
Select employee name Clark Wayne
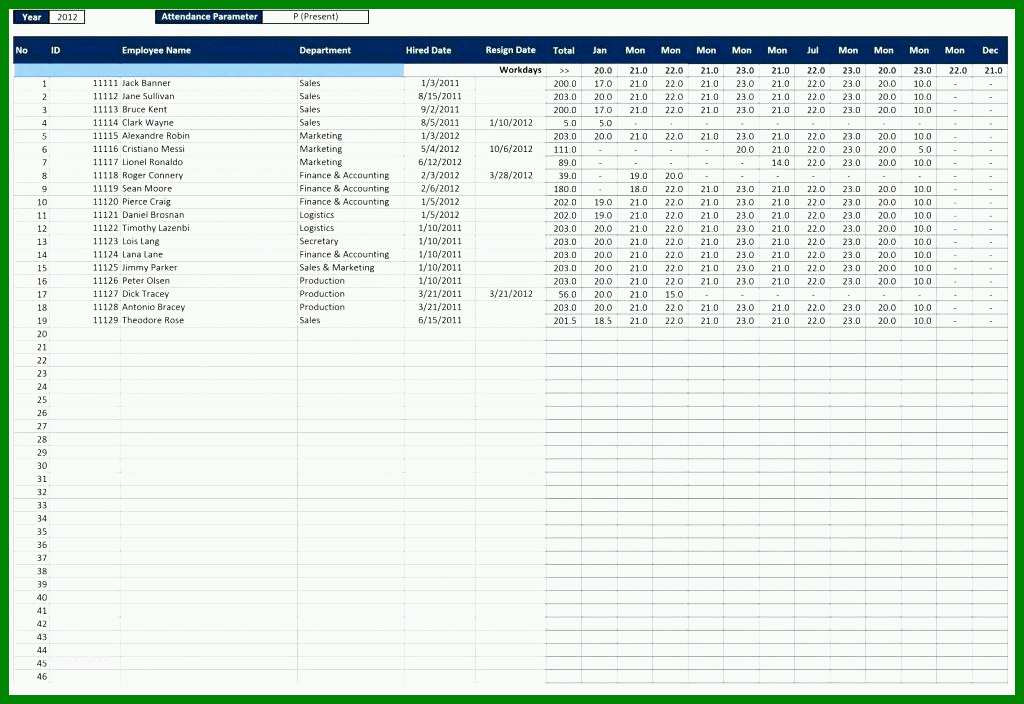pyautogui.click(x=147, y=123)
